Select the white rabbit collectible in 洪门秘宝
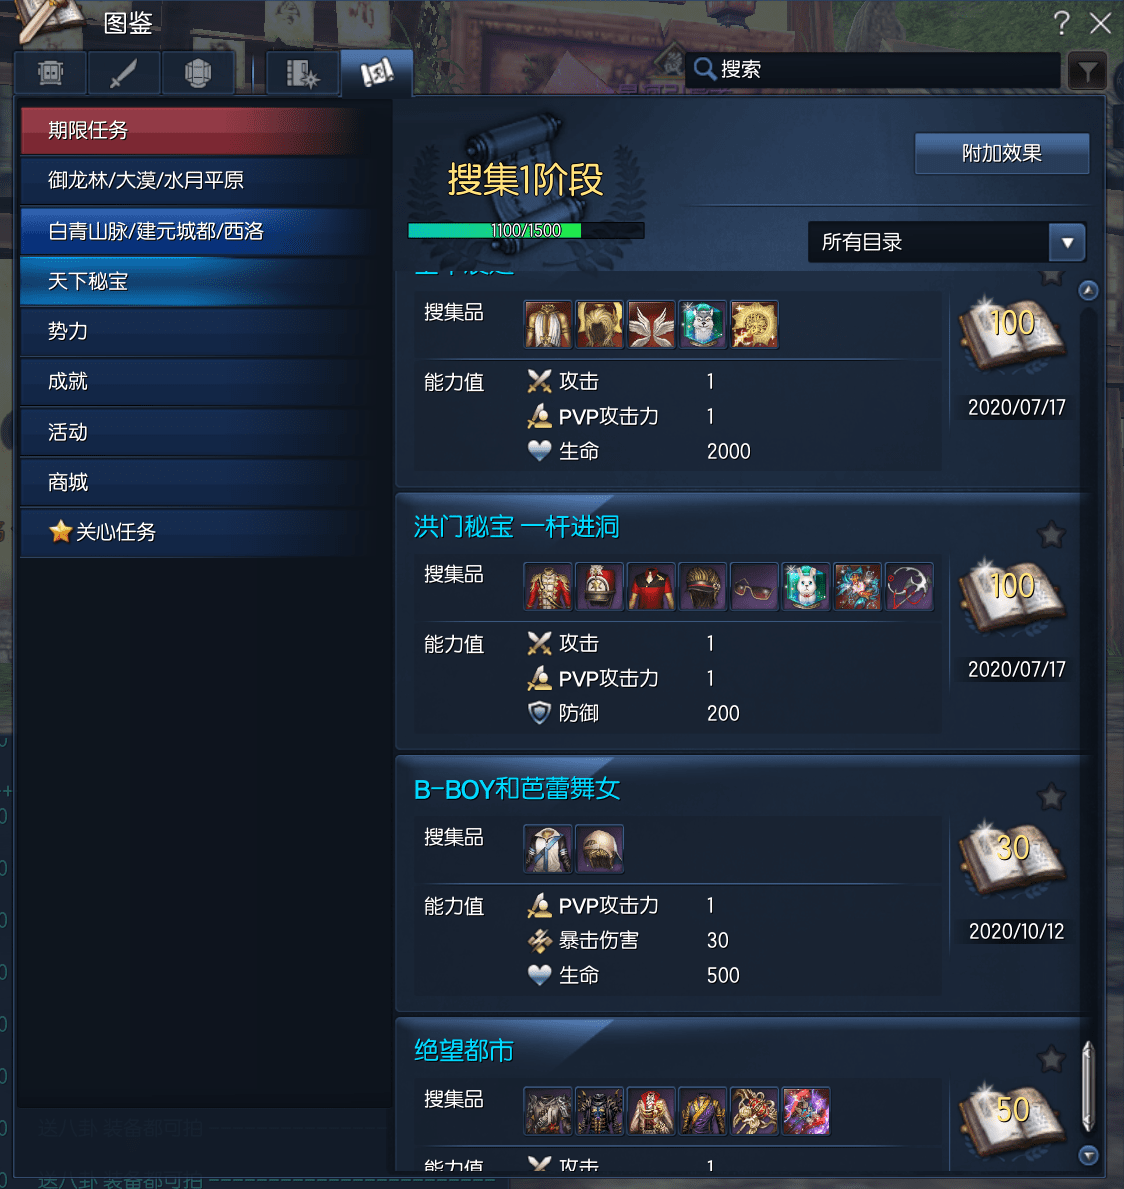The image size is (1124, 1189). tap(805, 586)
